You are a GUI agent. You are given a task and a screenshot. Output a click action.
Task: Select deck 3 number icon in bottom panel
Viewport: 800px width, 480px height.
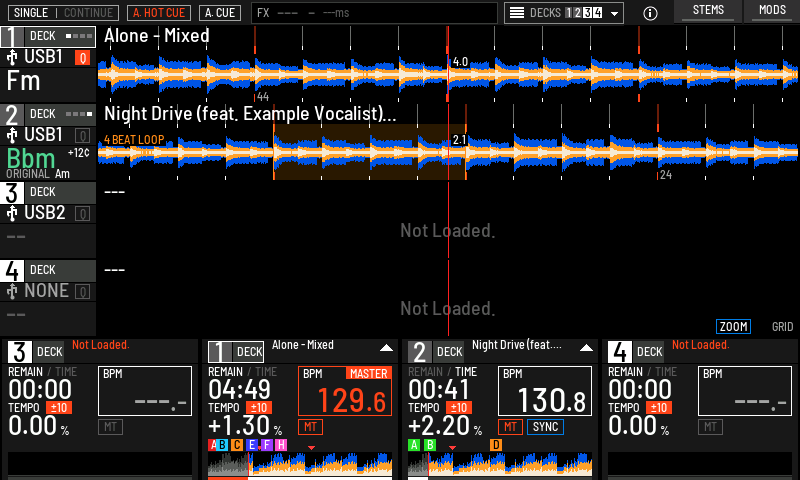(x=19, y=352)
